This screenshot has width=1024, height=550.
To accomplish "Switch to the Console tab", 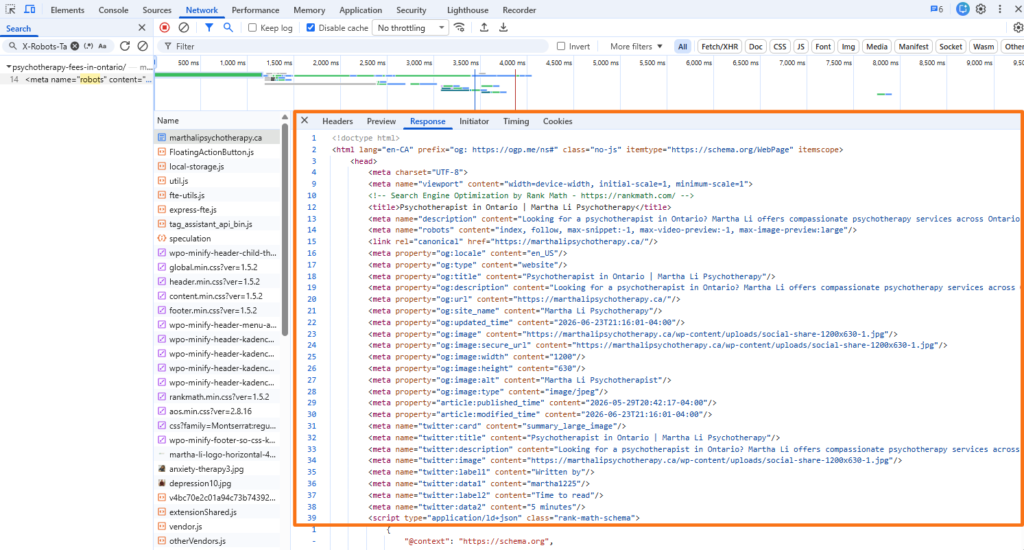I will click(x=113, y=10).
